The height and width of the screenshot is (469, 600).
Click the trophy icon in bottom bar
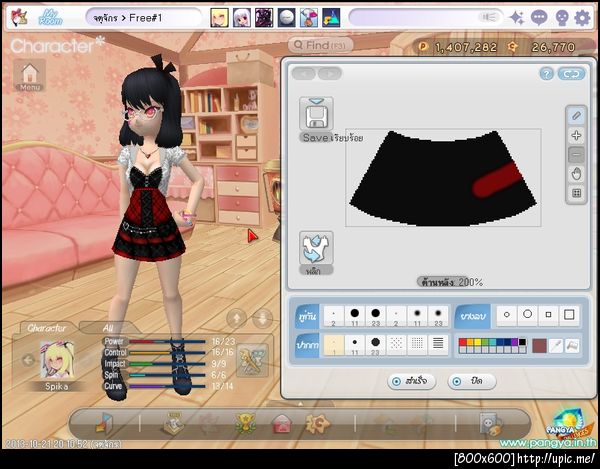(x=245, y=423)
